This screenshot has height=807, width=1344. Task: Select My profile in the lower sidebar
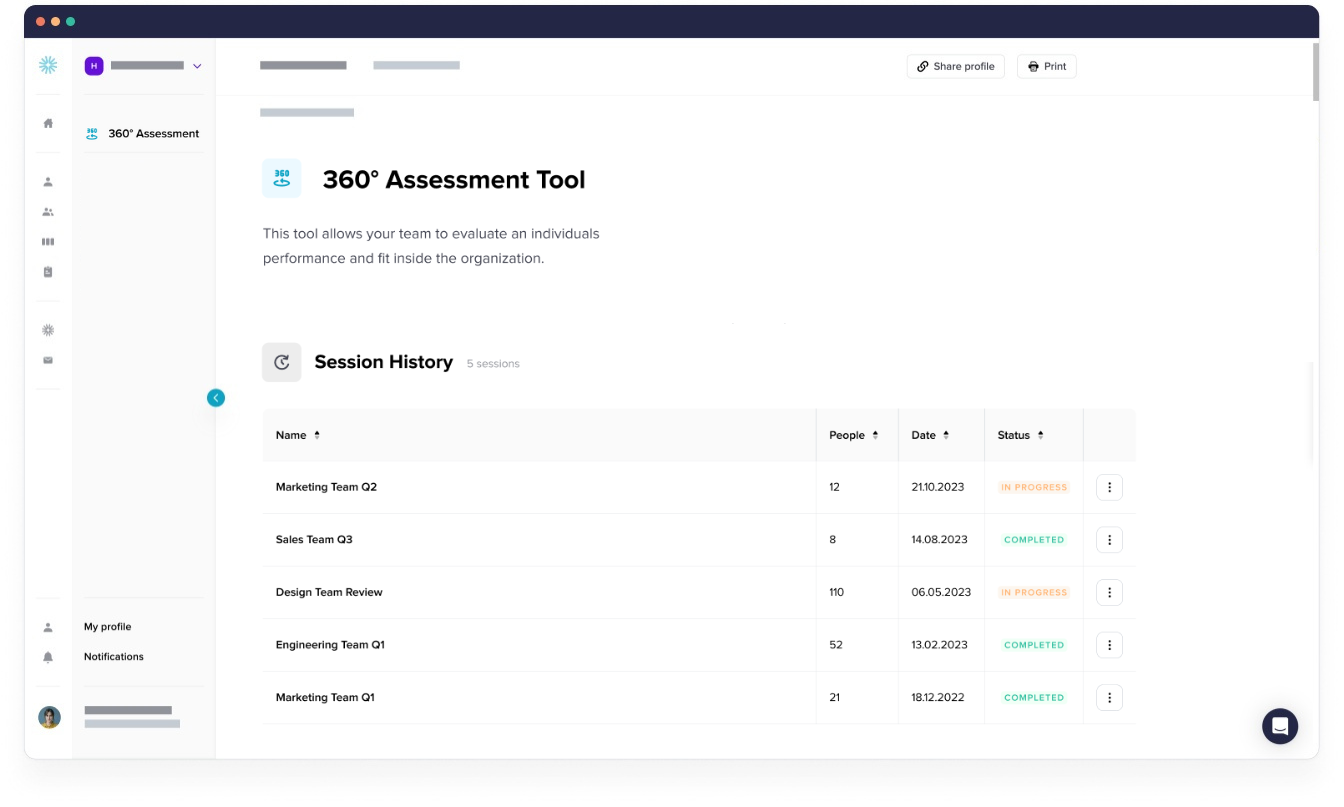tap(107, 627)
